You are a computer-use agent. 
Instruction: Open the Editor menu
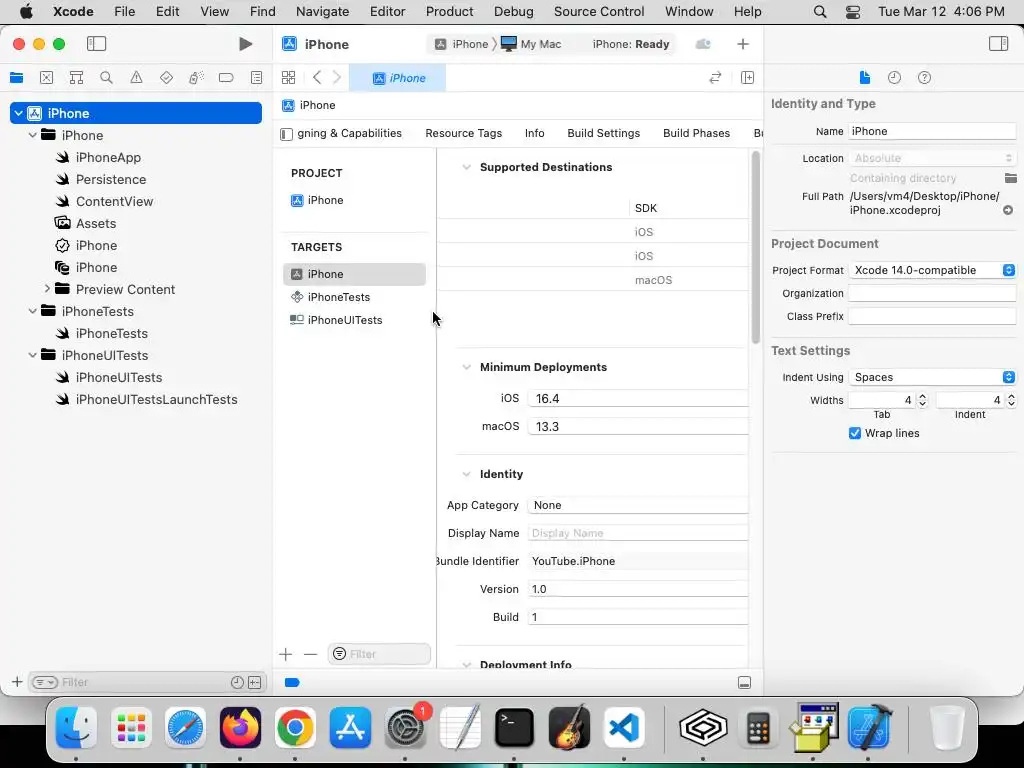pyautogui.click(x=387, y=12)
